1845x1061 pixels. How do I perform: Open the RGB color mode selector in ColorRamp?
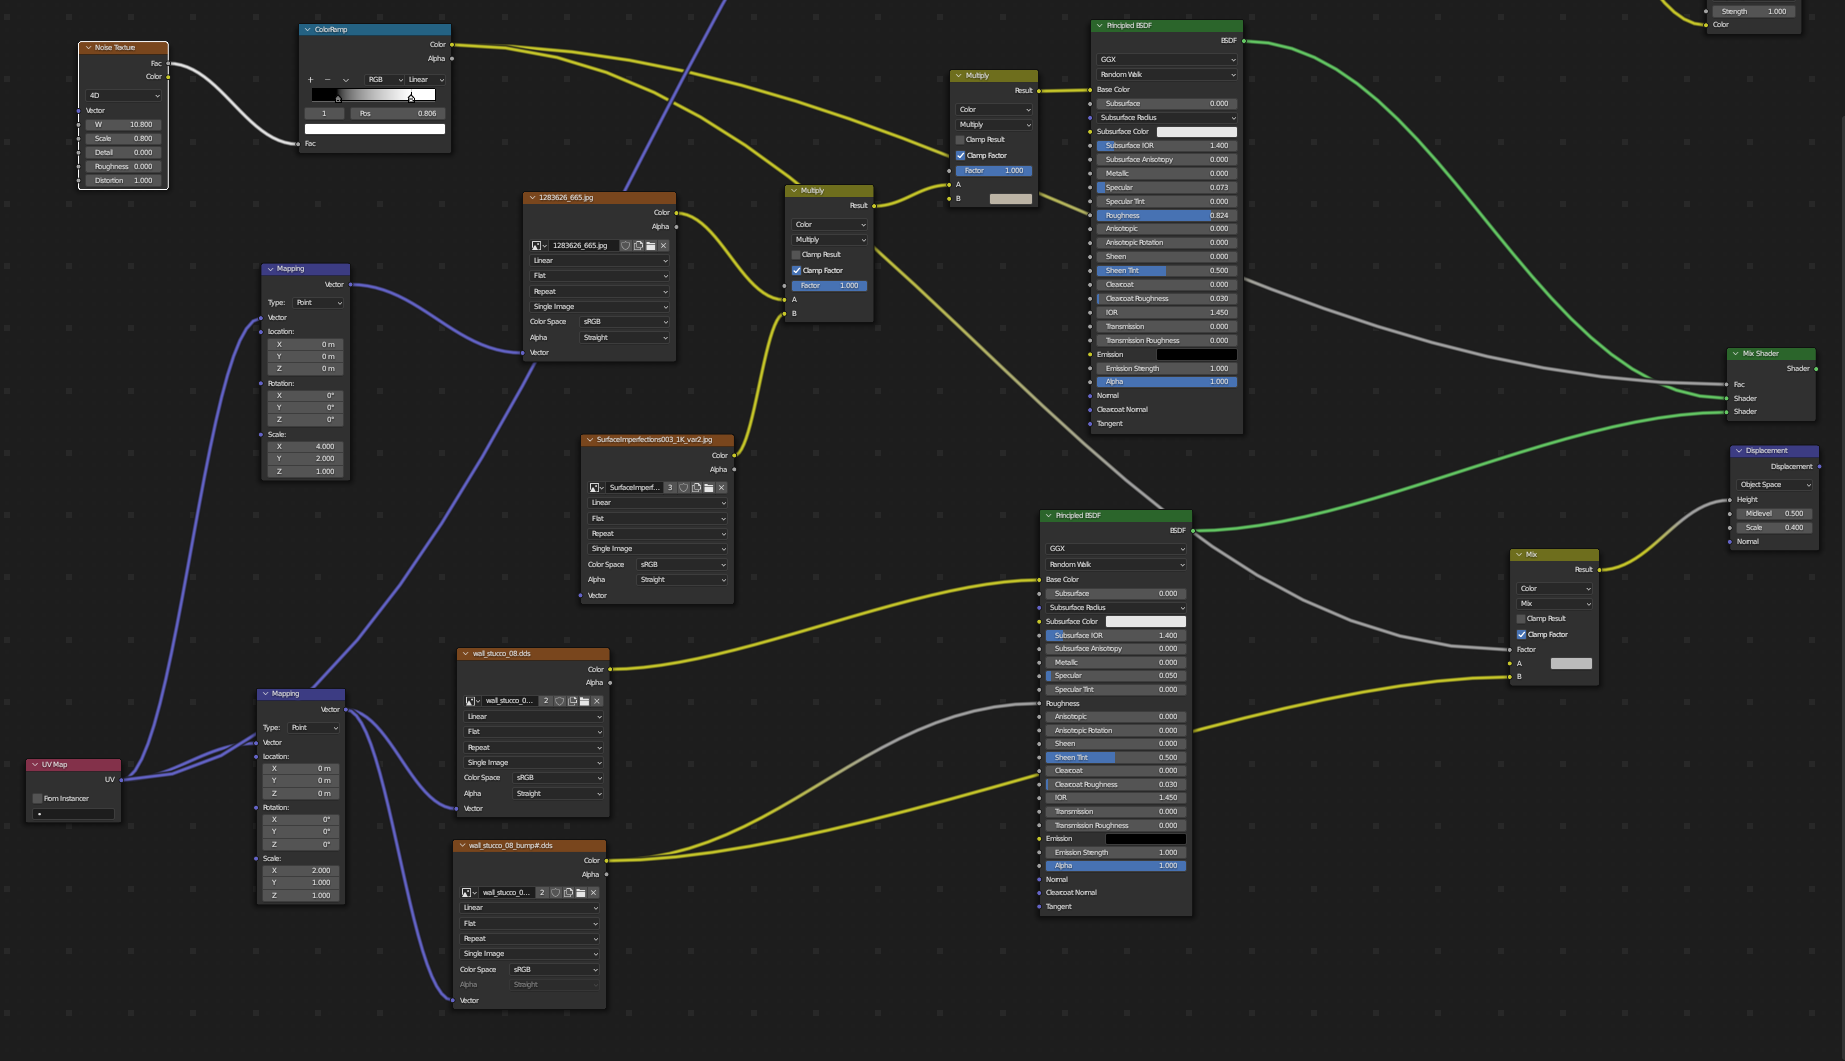(384, 80)
